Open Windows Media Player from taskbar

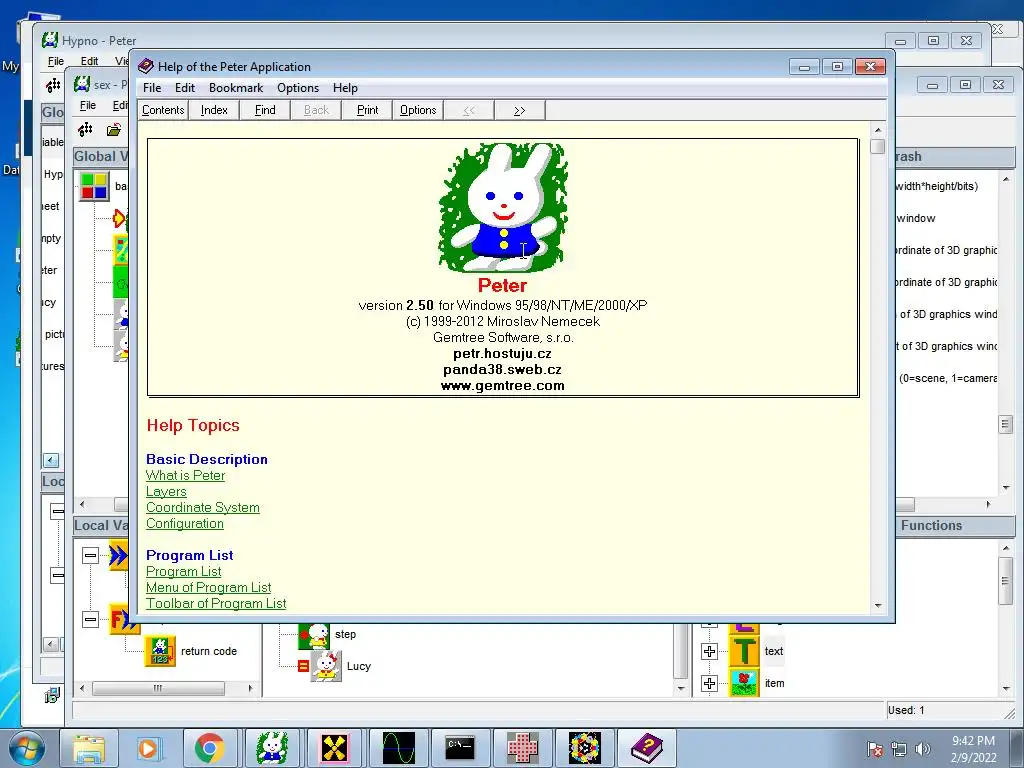click(x=149, y=748)
